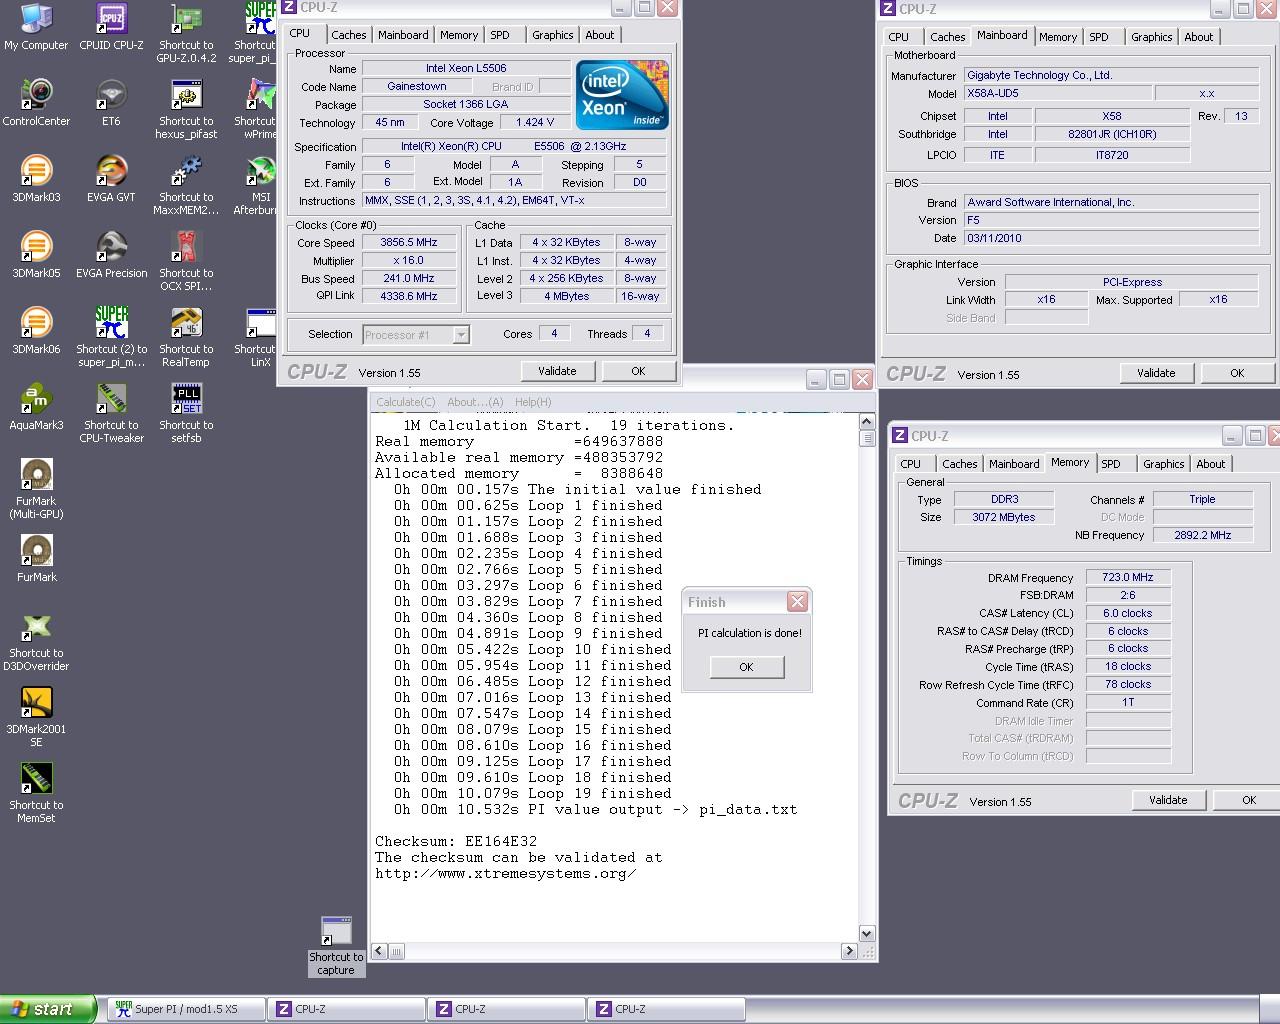The width and height of the screenshot is (1280, 1024).
Task: Click Validate in Memory window
Action: [x=1168, y=800]
